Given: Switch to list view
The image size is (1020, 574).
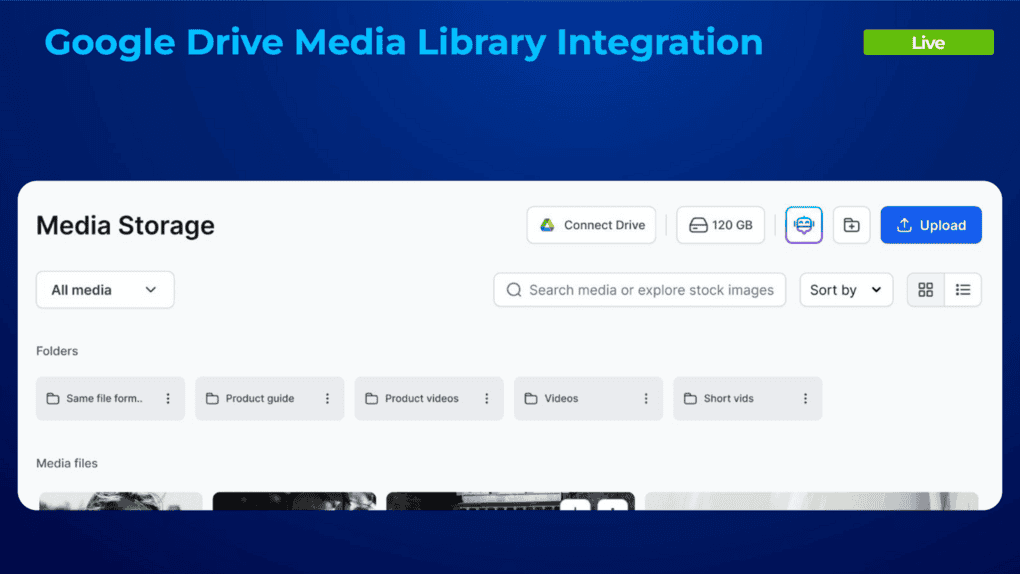Looking at the screenshot, I should click(963, 290).
